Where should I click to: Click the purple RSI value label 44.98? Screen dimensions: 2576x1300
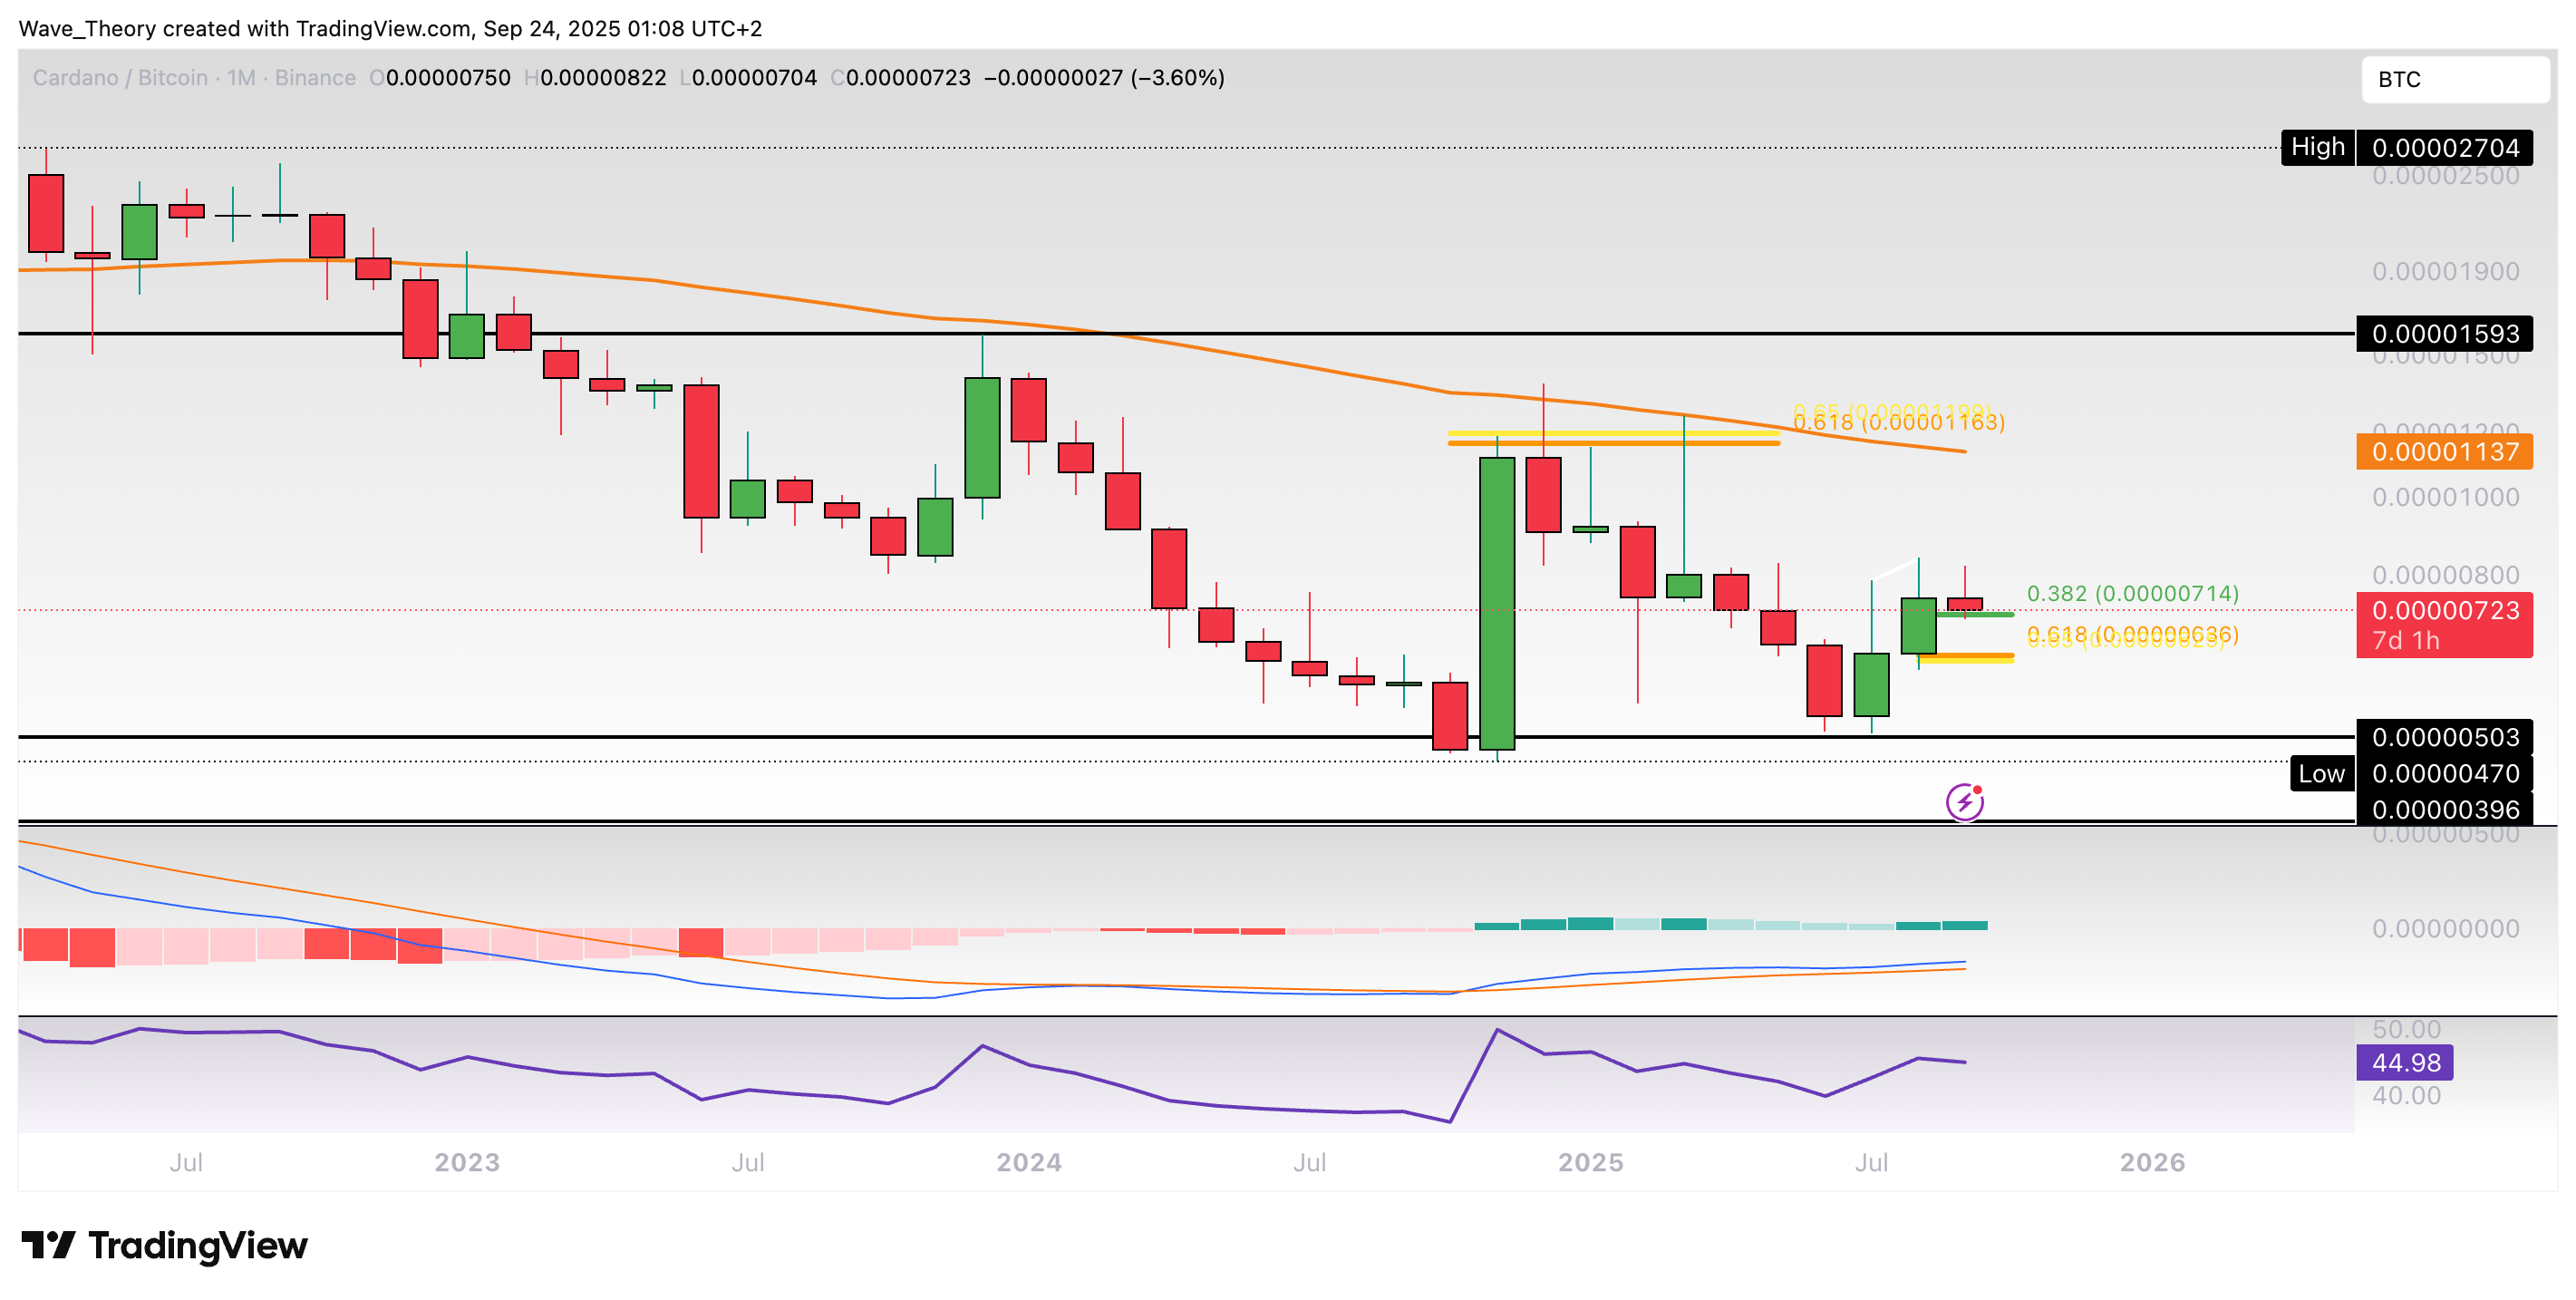[2404, 1062]
